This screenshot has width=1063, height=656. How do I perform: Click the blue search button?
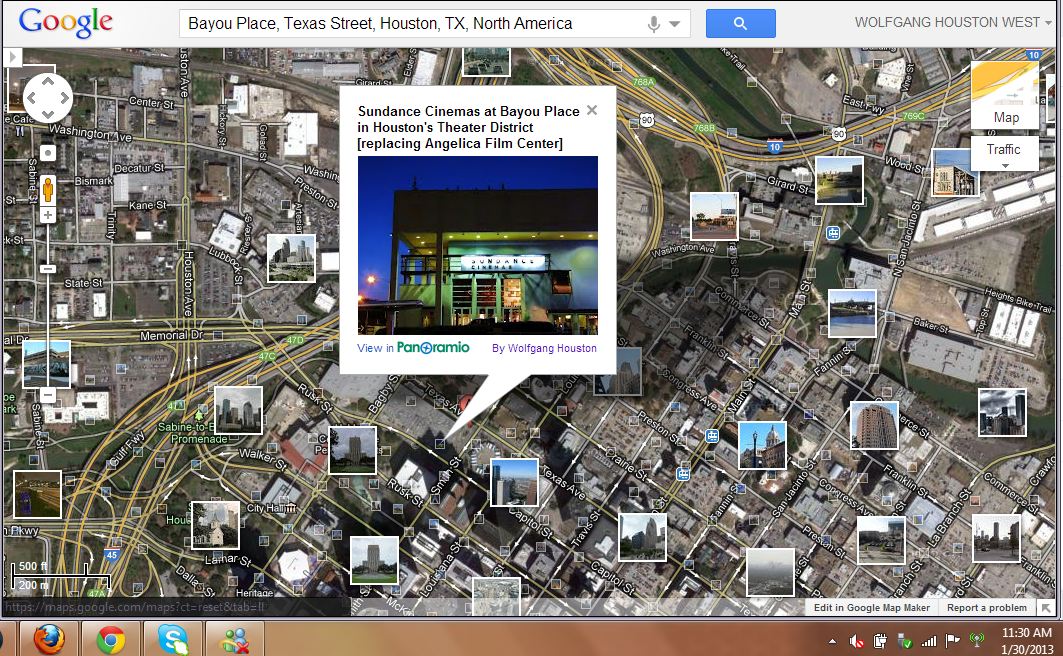[740, 24]
